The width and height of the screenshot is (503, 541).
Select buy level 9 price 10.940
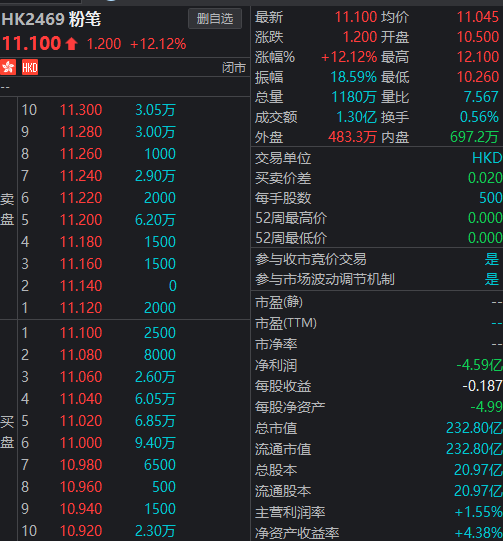(x=81, y=509)
